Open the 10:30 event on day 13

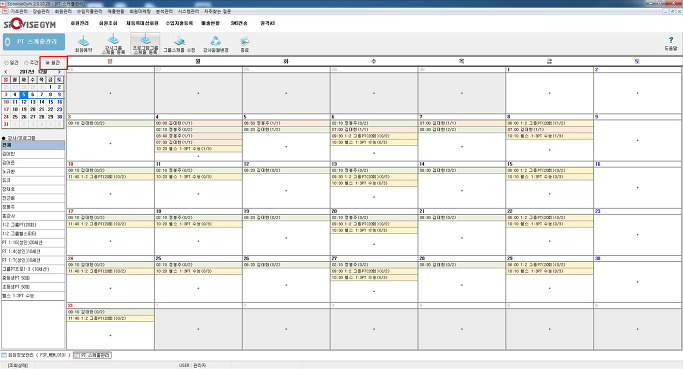(374, 183)
